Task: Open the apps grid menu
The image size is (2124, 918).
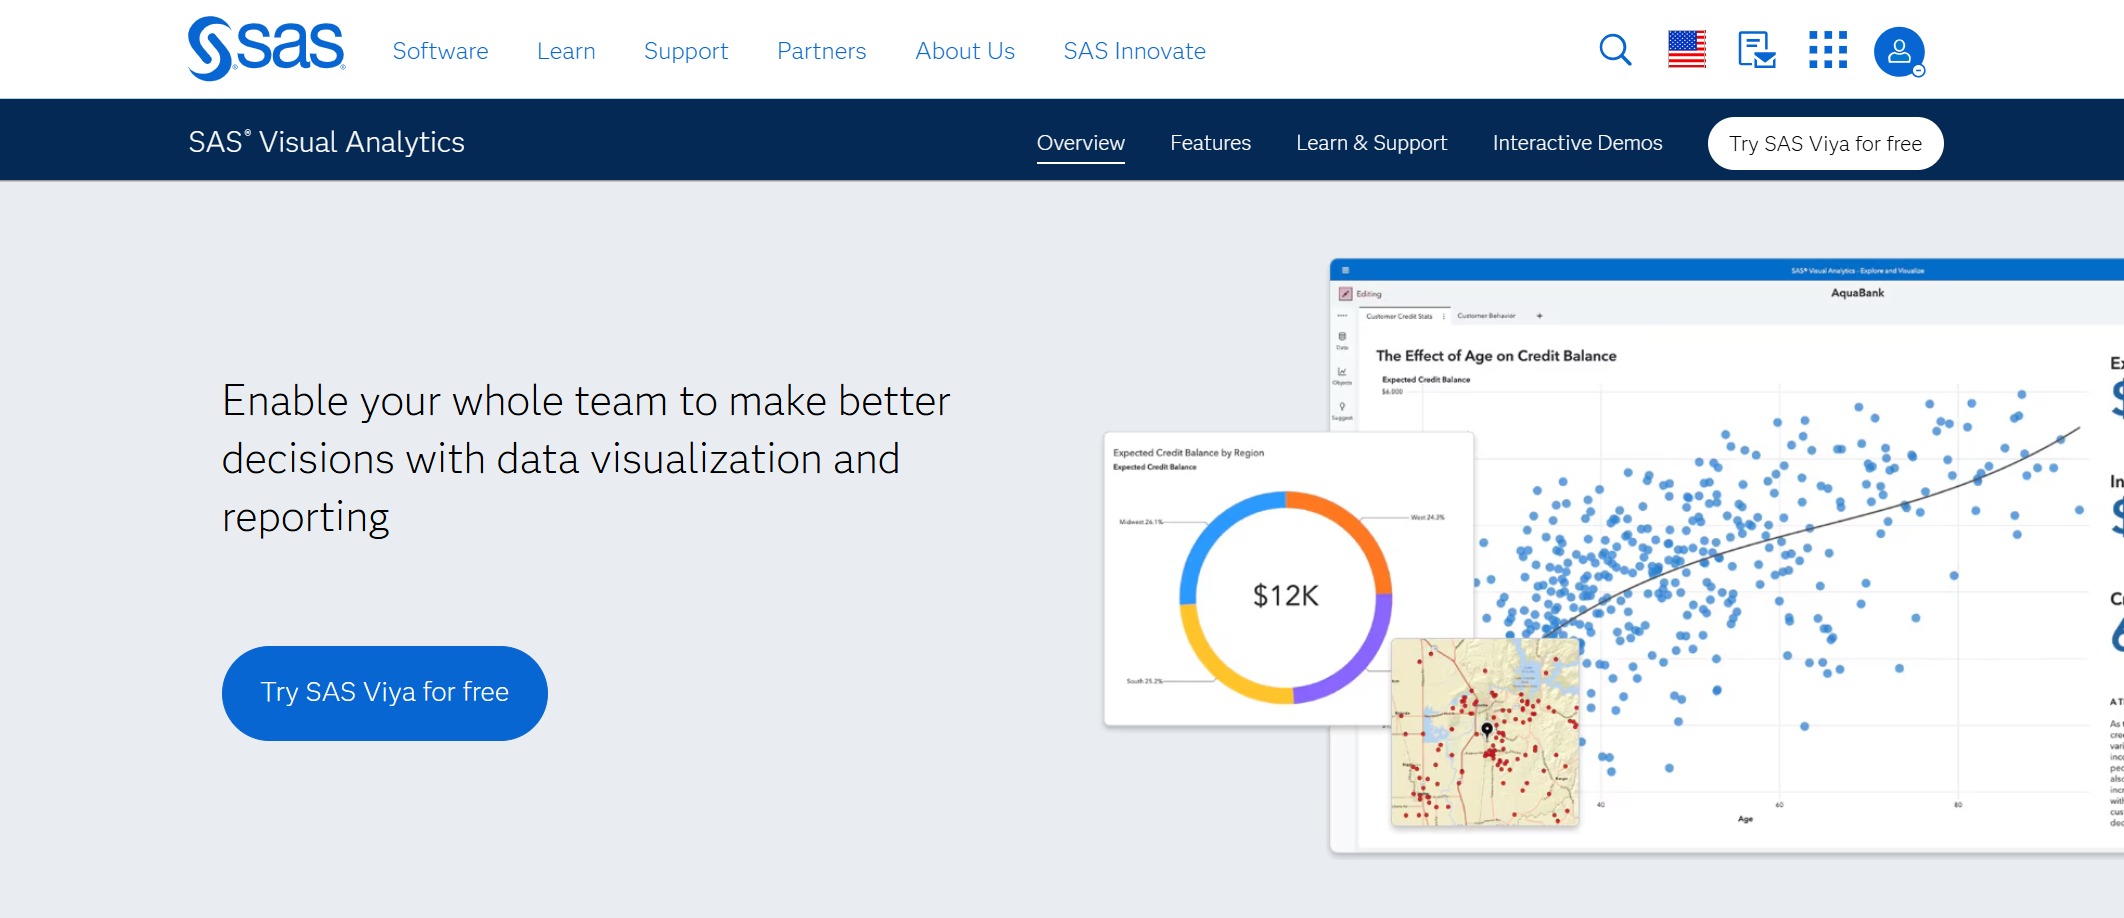Action: (x=1829, y=50)
